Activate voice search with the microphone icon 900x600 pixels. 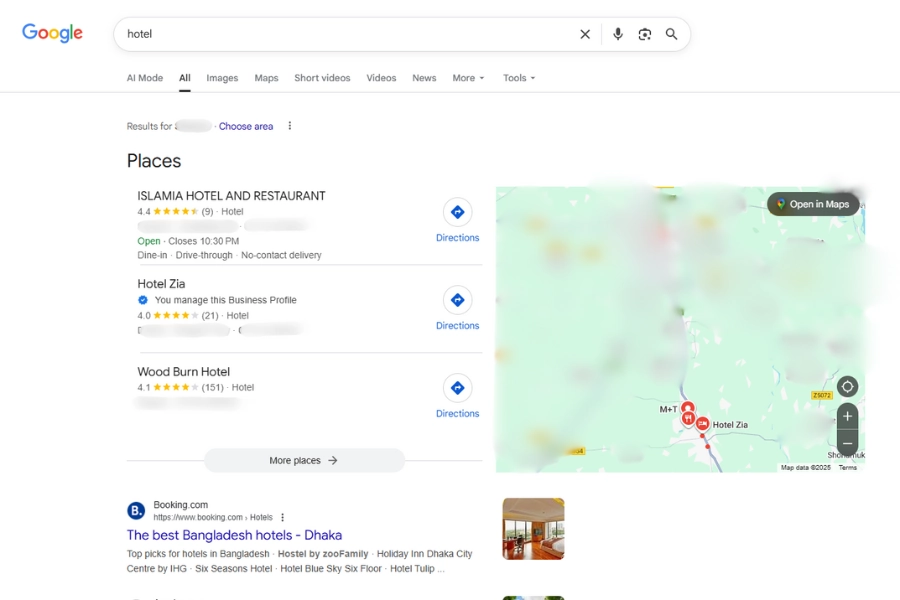click(x=617, y=33)
